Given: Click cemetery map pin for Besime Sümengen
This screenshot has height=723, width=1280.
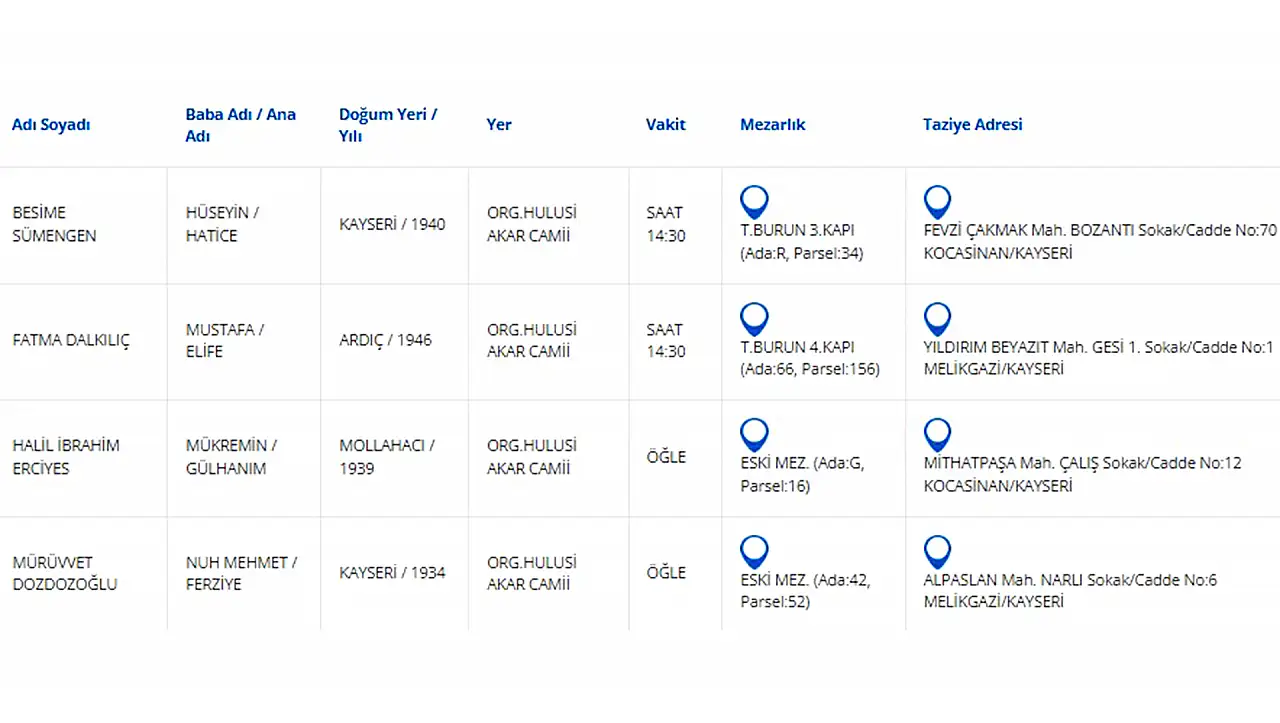Looking at the screenshot, I should pos(754,202).
